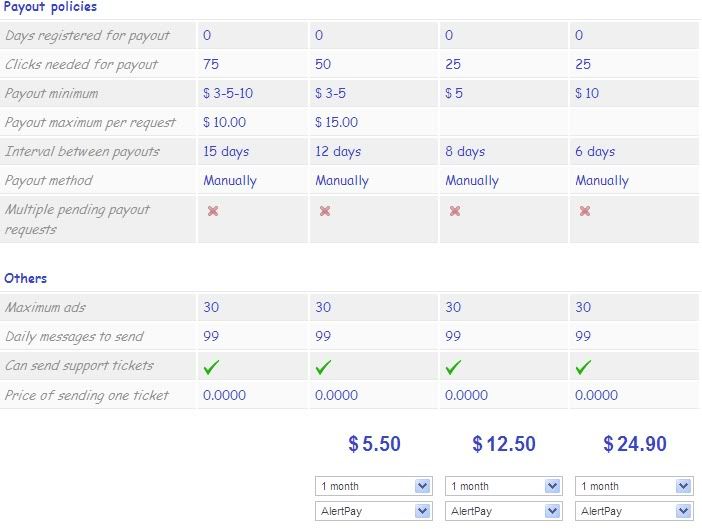Expand the AlertPay dropdown under $24.90

coord(635,511)
